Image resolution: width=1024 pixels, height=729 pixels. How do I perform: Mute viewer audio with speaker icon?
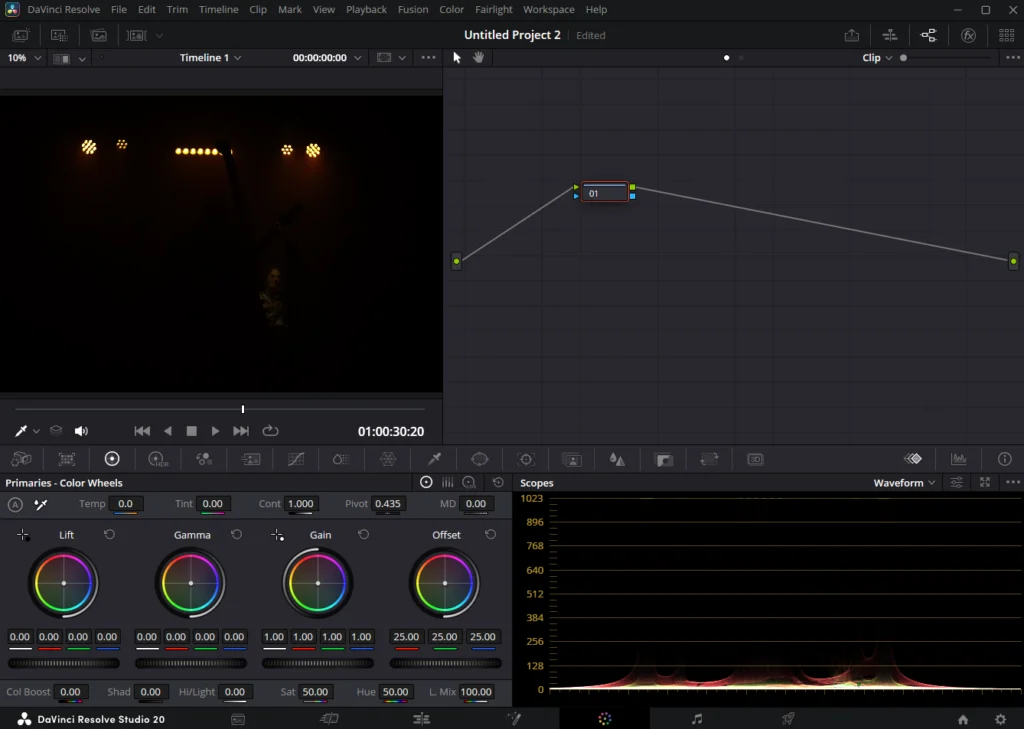(x=81, y=431)
